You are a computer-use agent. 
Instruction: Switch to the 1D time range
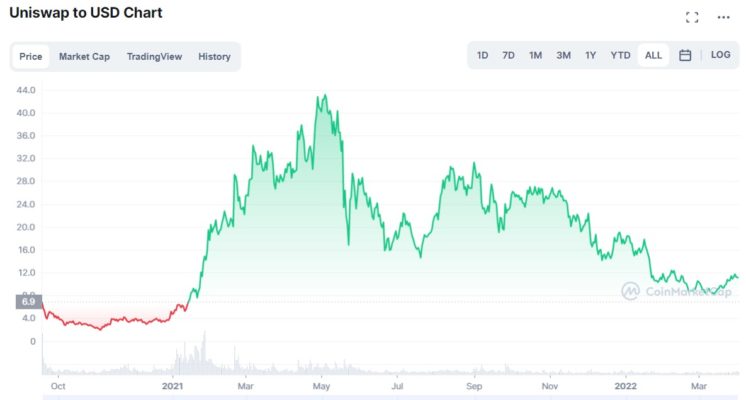click(x=483, y=56)
